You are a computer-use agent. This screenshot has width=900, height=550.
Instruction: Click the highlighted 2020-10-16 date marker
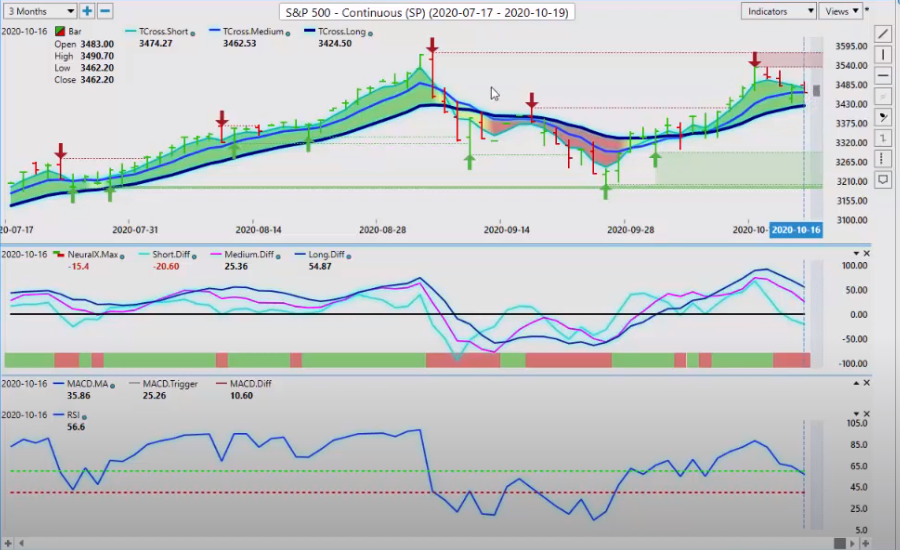(796, 230)
